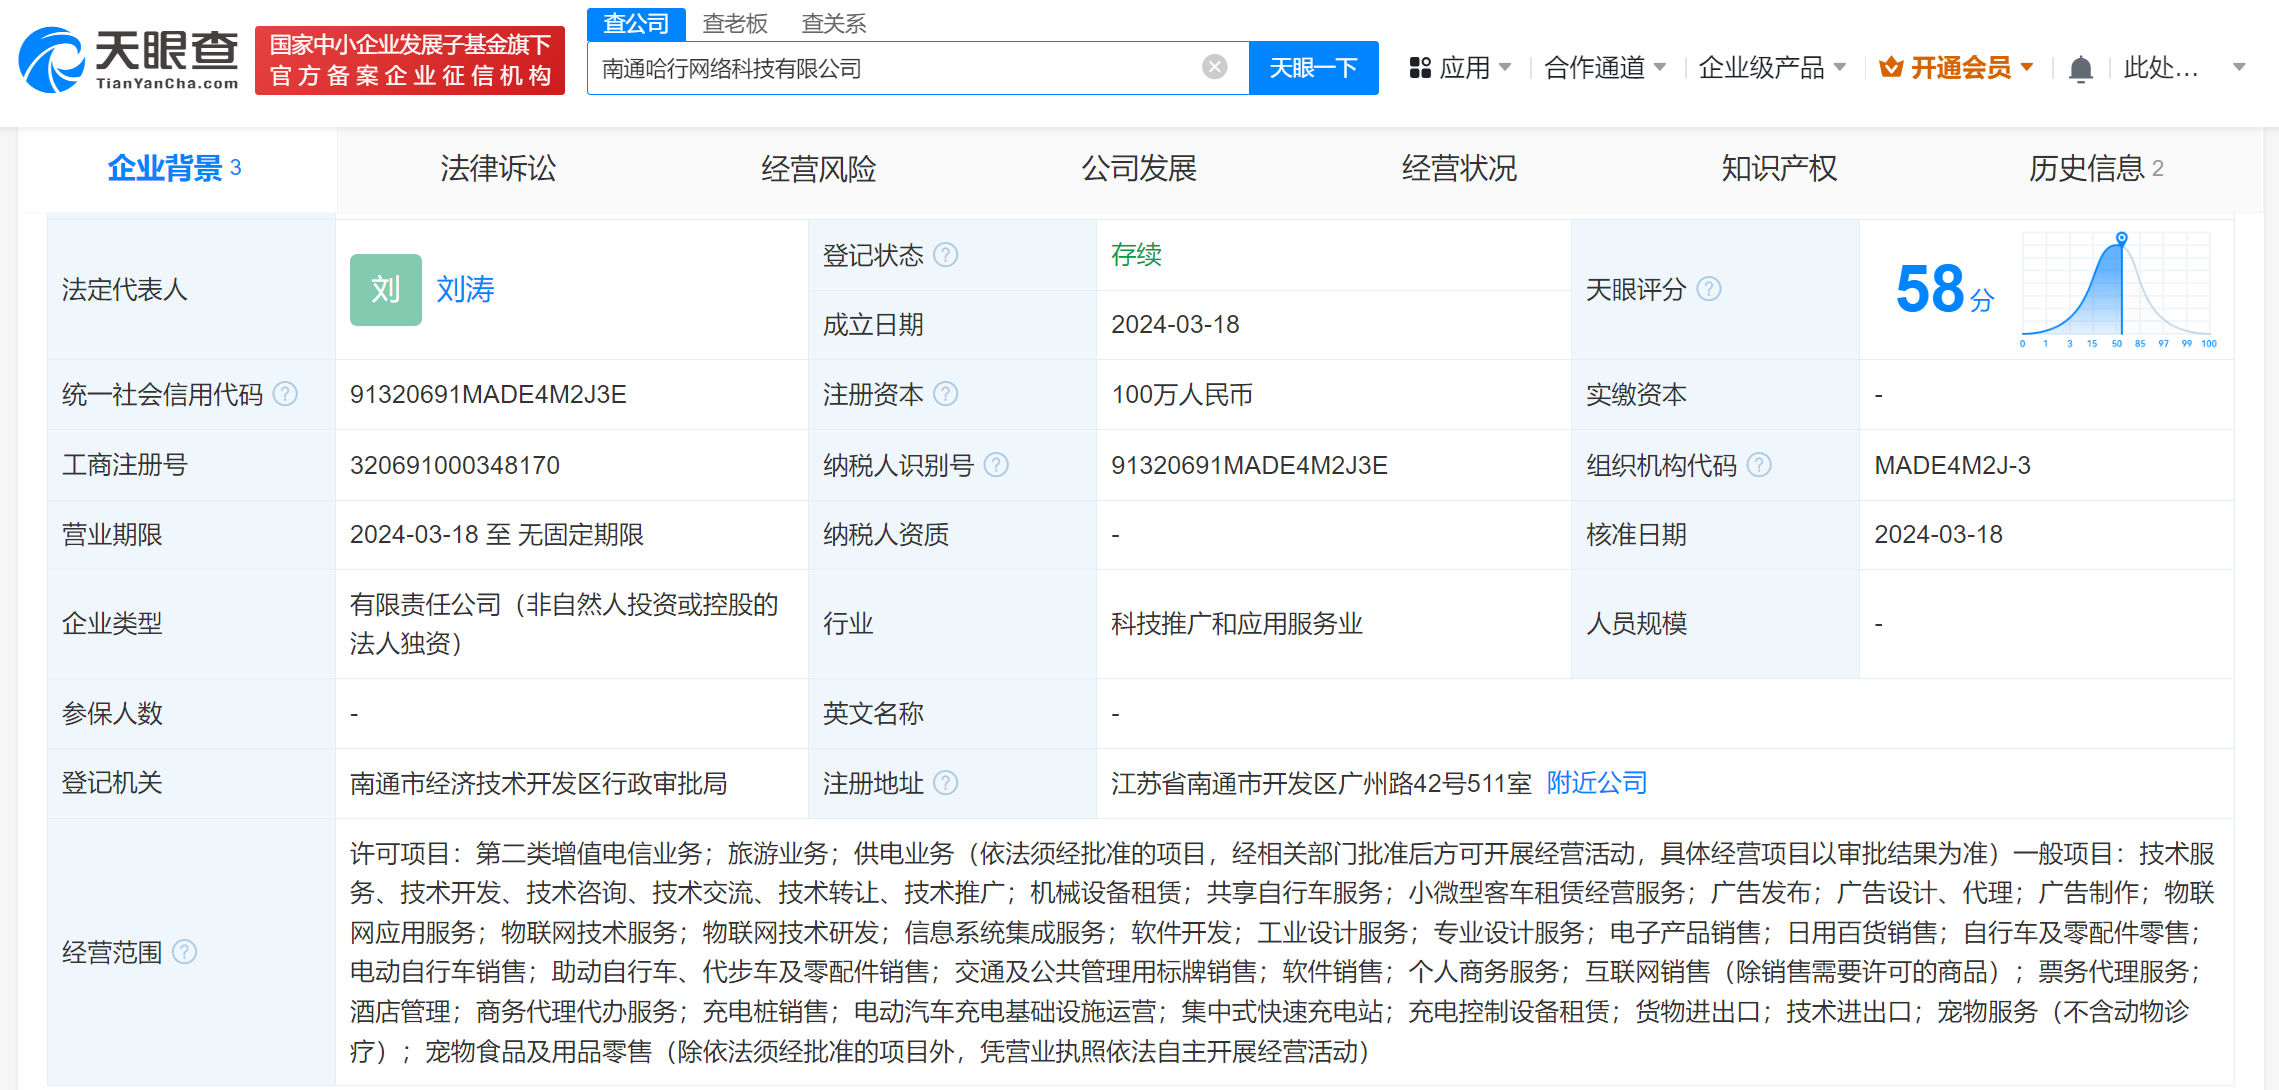Click help icon next to 注册资本

pyautogui.click(x=945, y=394)
